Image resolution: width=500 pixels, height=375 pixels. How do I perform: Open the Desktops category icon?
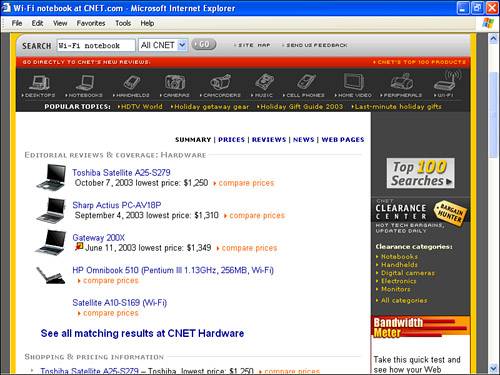39,83
